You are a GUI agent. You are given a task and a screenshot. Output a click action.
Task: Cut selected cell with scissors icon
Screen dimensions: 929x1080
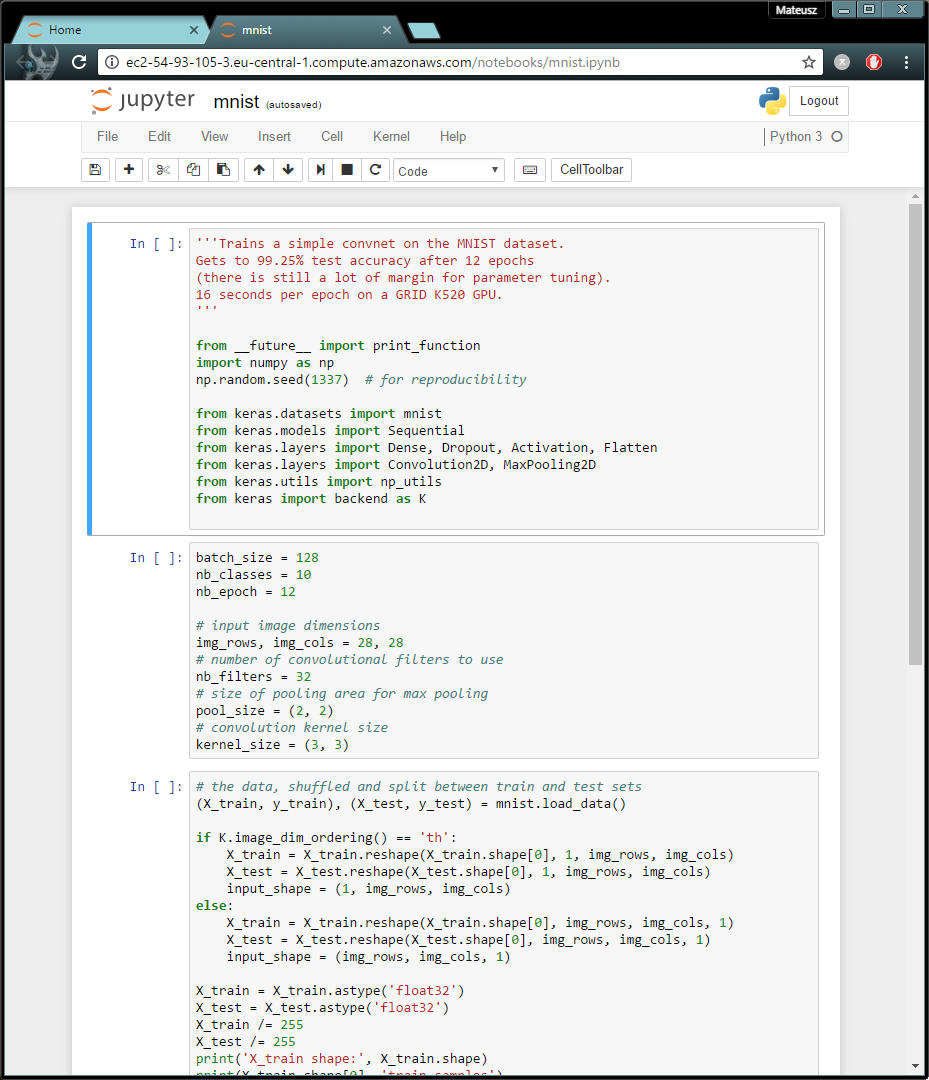(164, 170)
